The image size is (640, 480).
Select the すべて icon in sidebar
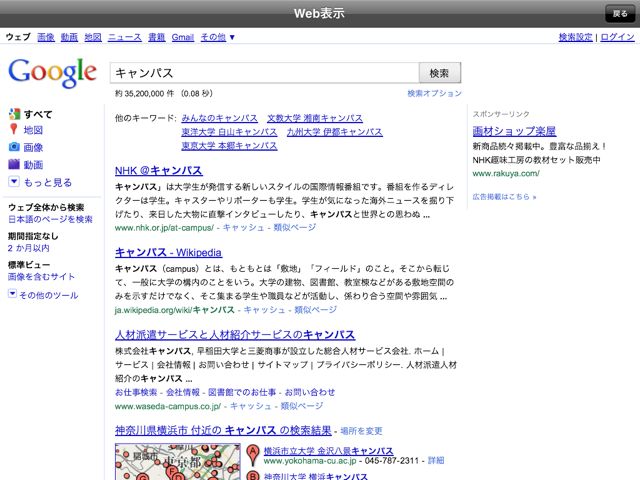14,114
